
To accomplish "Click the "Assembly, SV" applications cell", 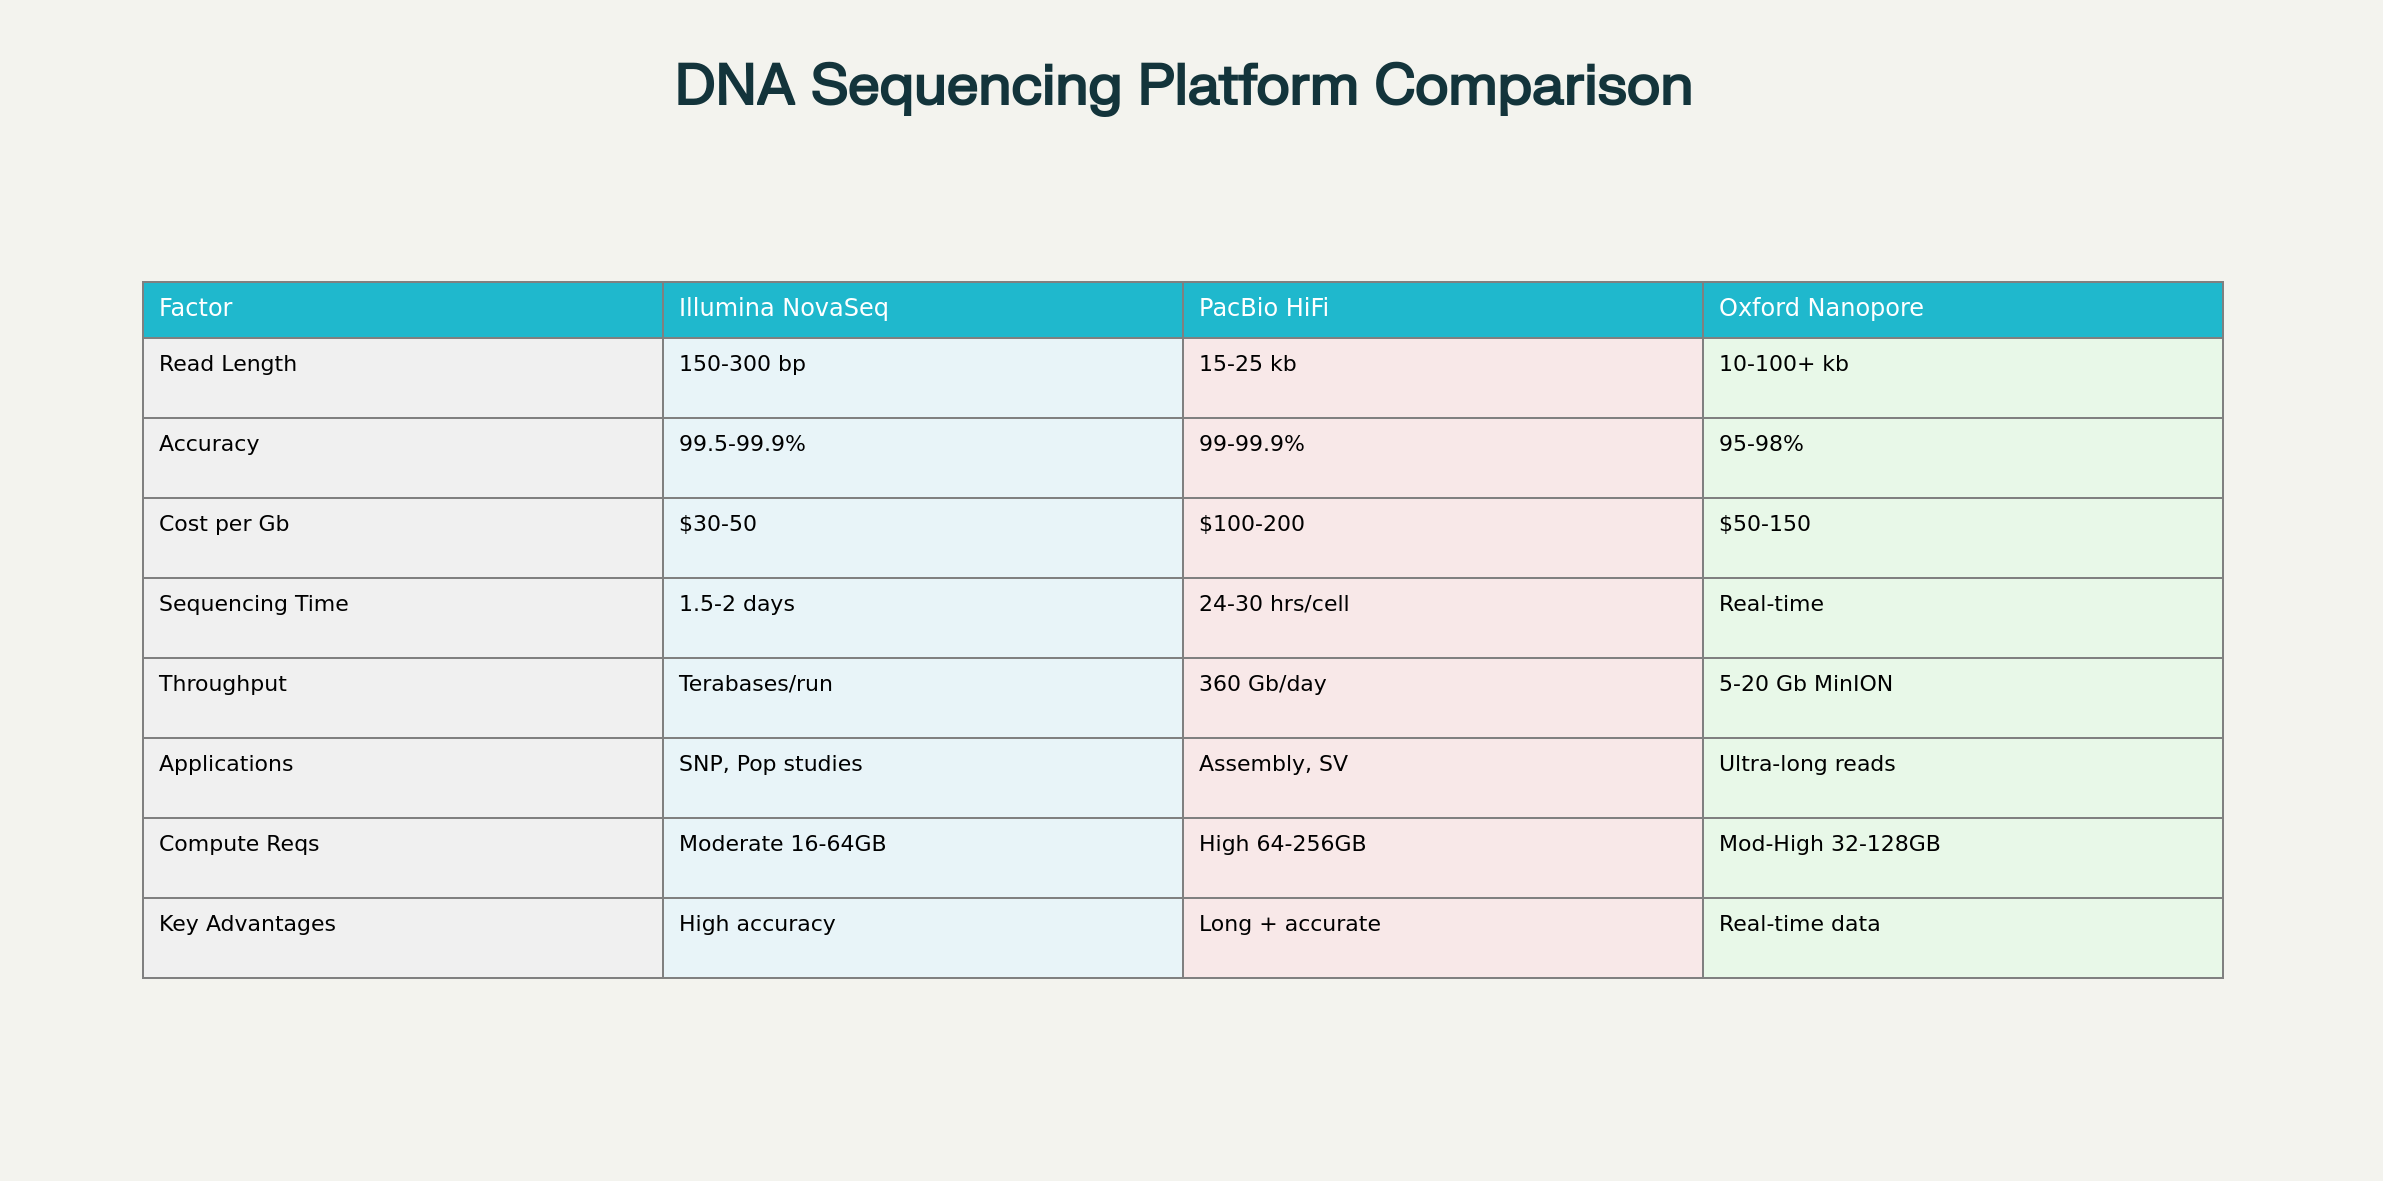I will 1273,765.
